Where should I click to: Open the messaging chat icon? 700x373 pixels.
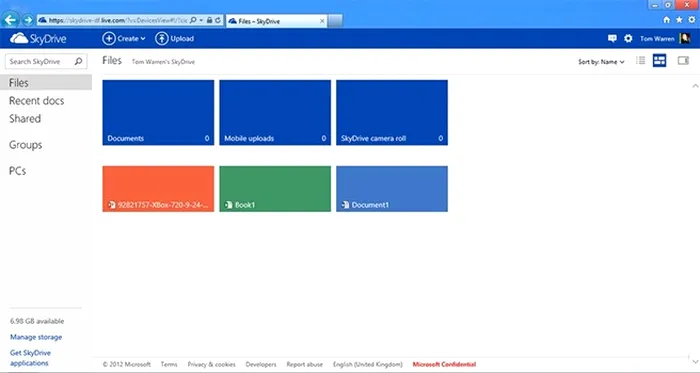(x=612, y=38)
